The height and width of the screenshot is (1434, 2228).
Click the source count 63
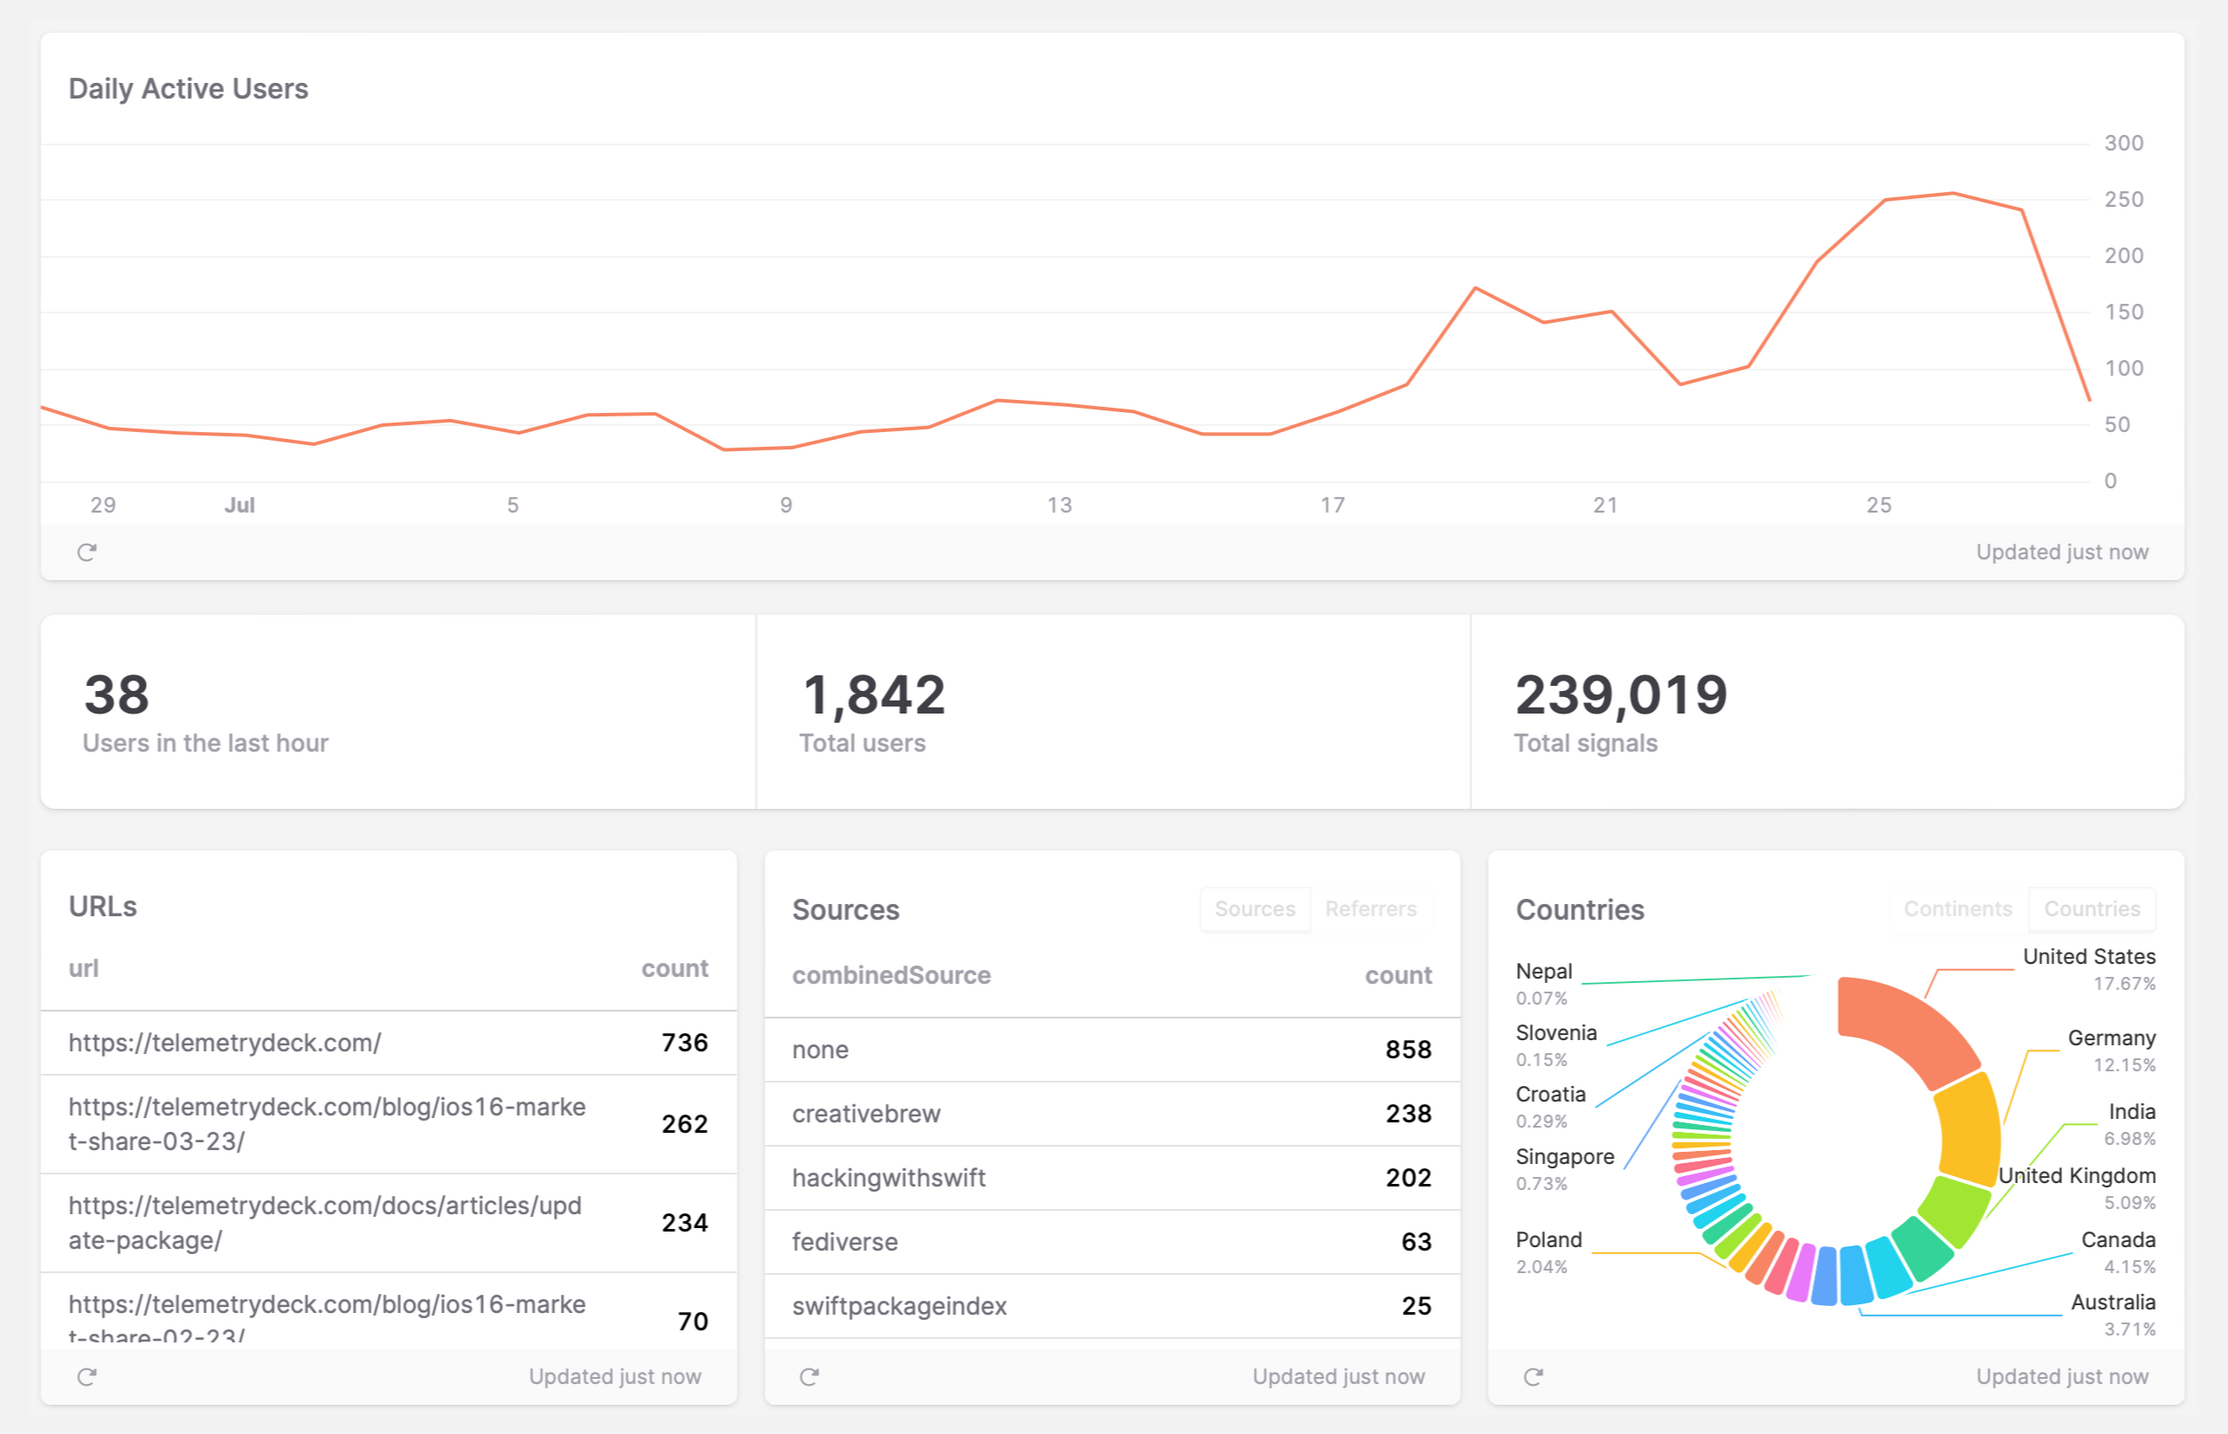1416,1242
